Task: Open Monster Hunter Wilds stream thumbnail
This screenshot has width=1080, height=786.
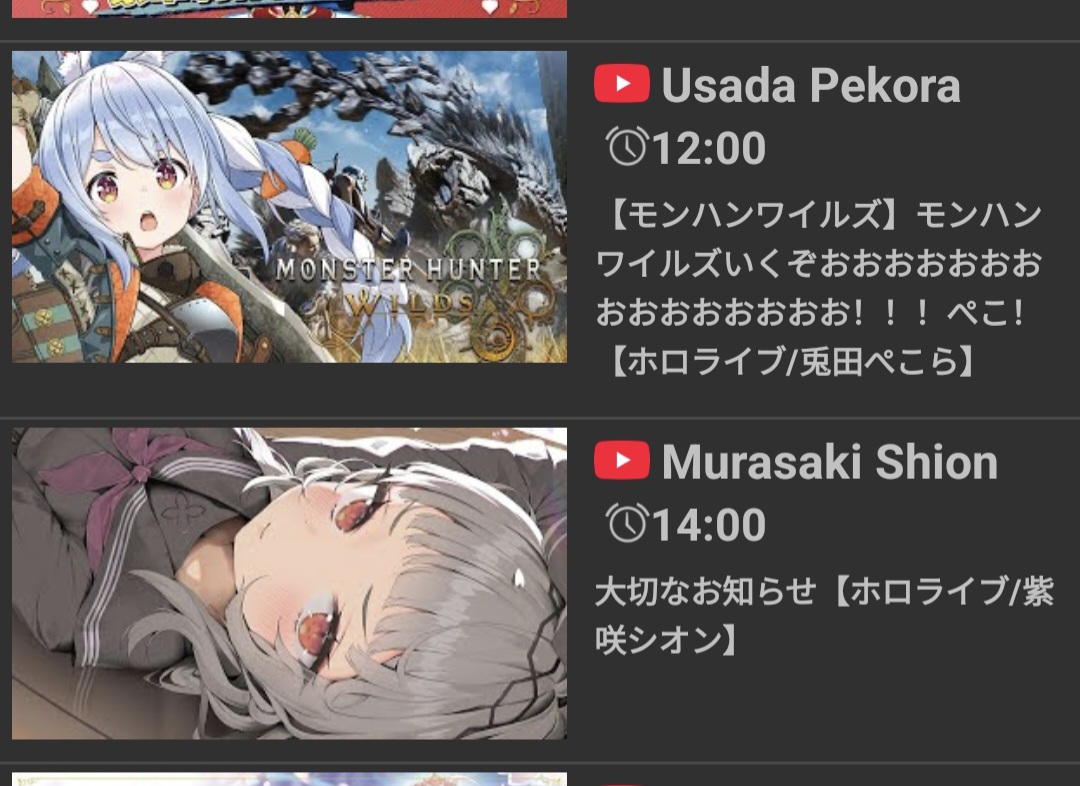Action: point(289,207)
